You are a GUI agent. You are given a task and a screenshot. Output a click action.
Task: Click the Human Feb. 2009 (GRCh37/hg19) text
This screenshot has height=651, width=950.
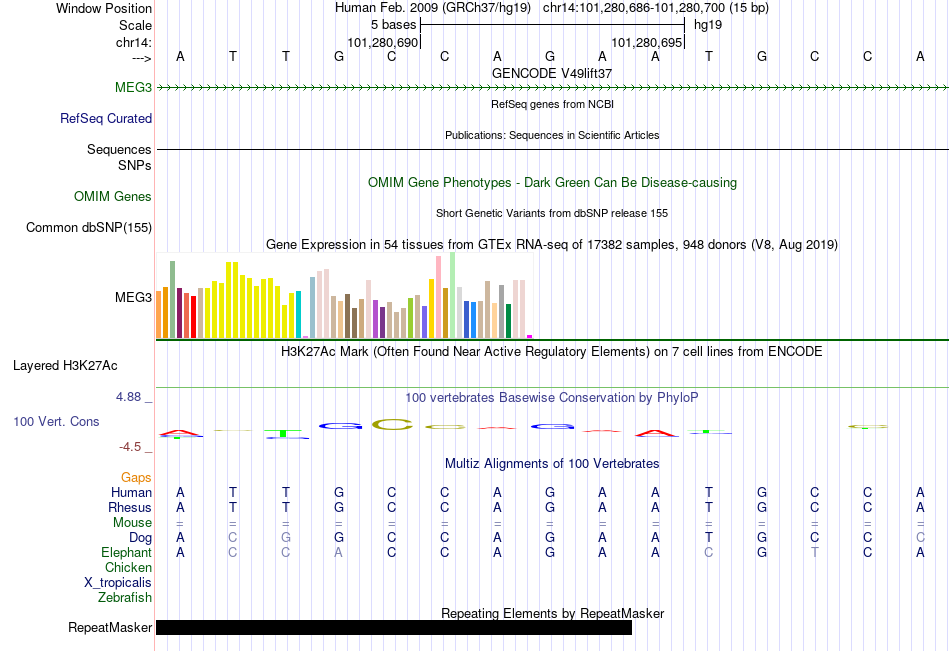tap(433, 8)
